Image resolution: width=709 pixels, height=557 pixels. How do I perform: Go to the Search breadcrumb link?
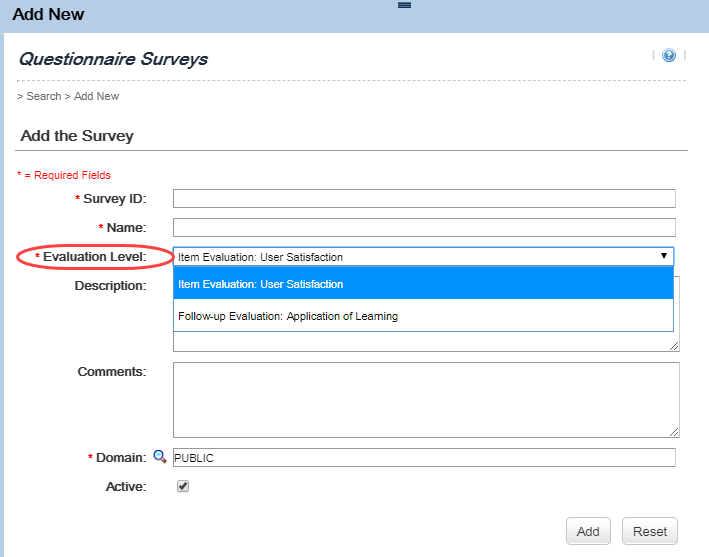tap(43, 96)
